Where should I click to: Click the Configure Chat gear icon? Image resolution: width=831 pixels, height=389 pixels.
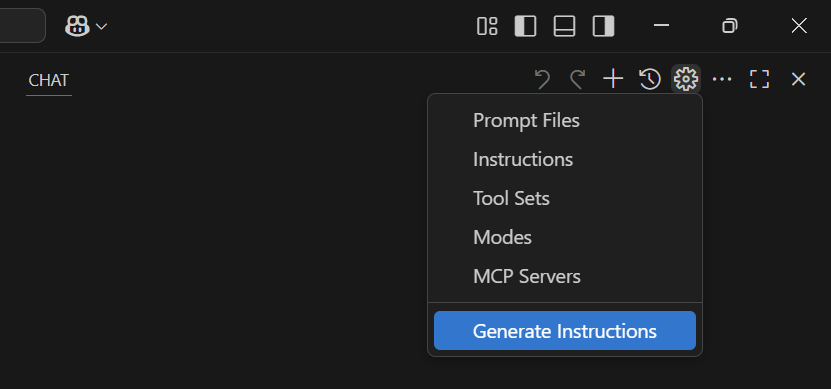686,79
